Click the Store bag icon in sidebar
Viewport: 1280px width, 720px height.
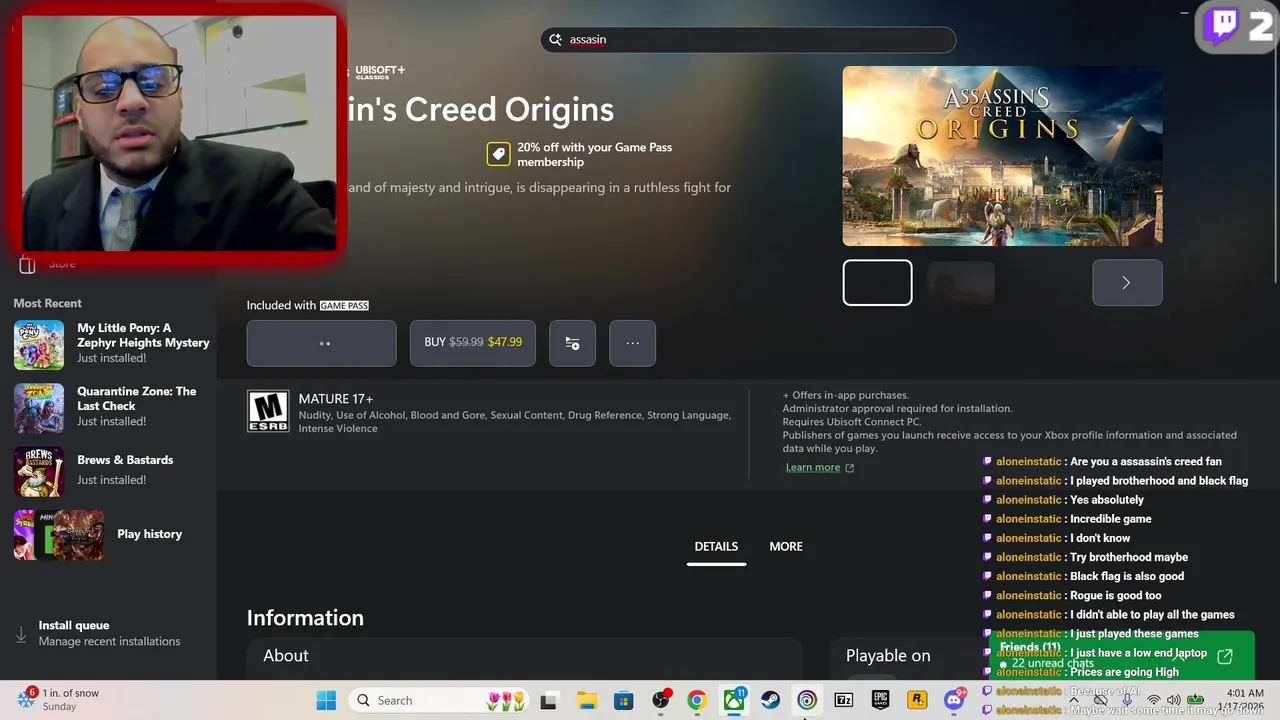point(28,264)
